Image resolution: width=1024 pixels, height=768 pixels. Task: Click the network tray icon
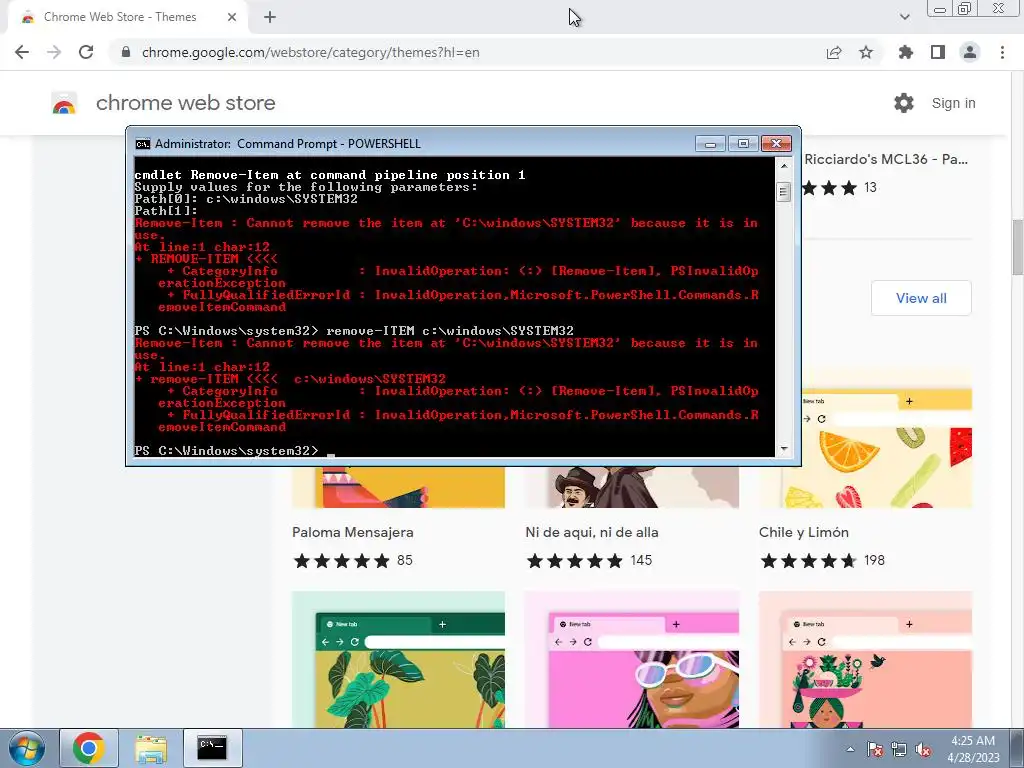899,749
